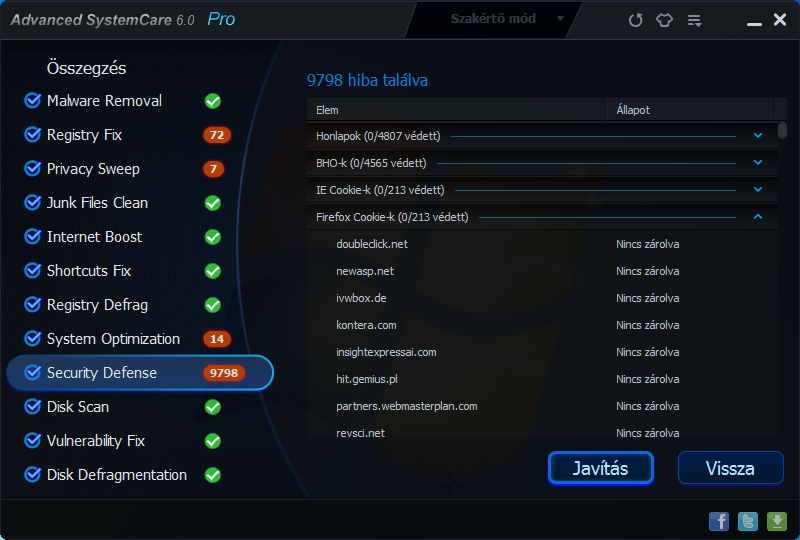Click the 7 badge beside Privacy Sweep

[213, 169]
